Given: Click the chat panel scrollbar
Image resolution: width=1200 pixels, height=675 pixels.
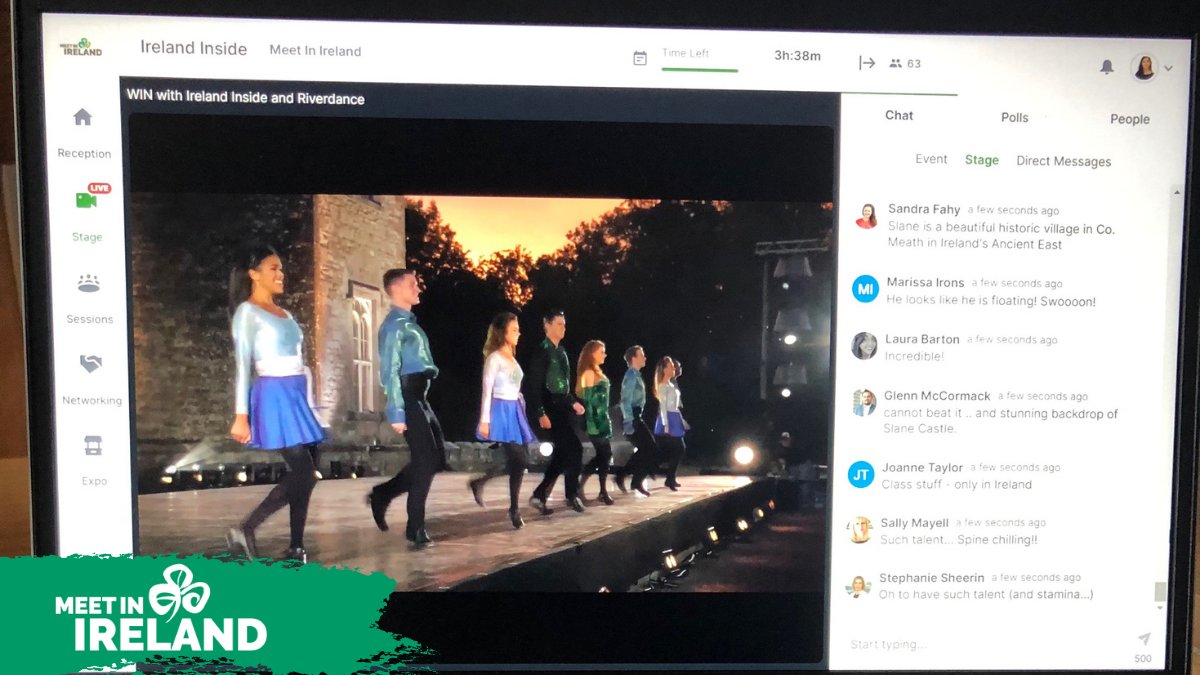Looking at the screenshot, I should click(1160, 592).
